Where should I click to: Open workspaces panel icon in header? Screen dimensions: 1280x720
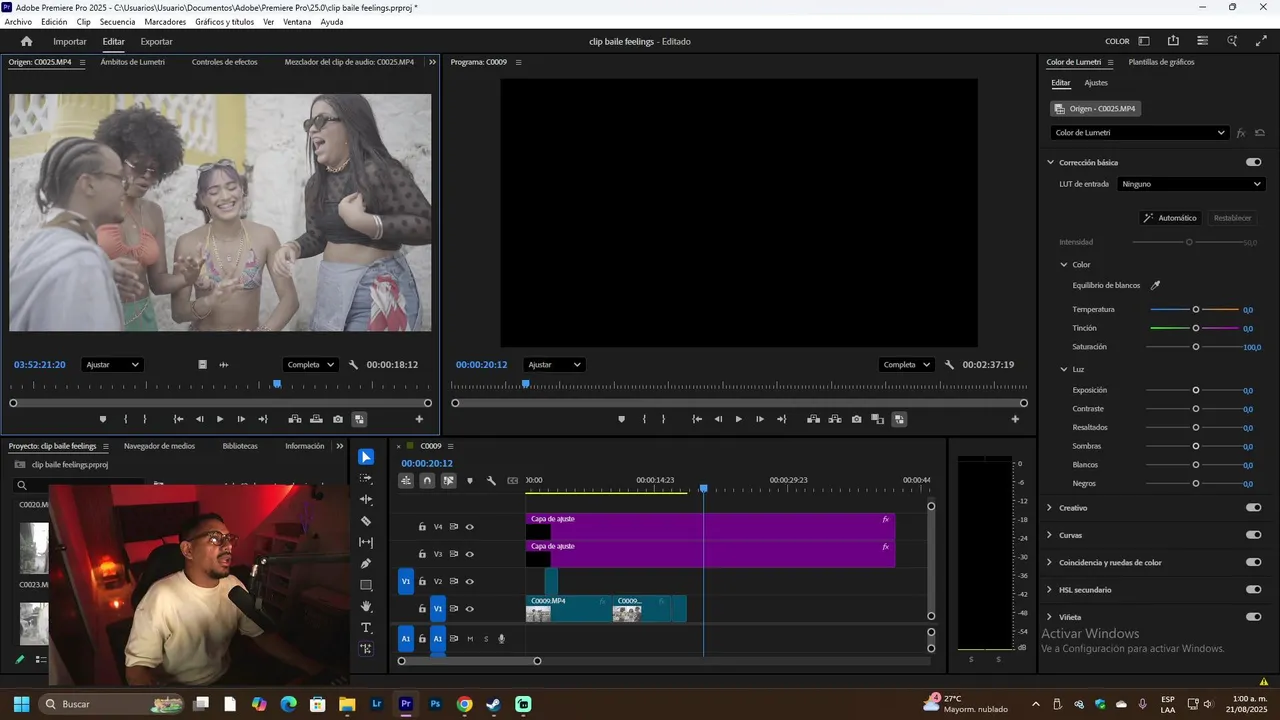coord(1144,41)
